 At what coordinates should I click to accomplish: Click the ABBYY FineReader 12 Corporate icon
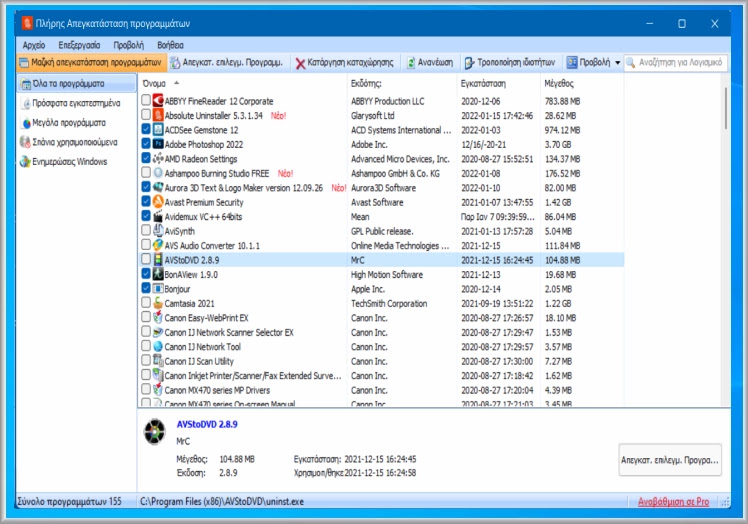pyautogui.click(x=158, y=101)
